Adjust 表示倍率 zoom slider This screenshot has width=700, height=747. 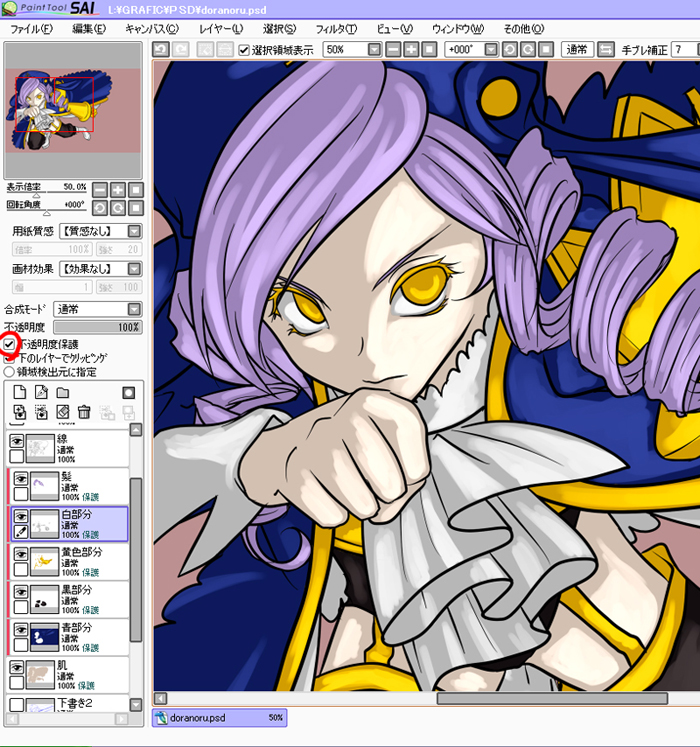click(46, 193)
